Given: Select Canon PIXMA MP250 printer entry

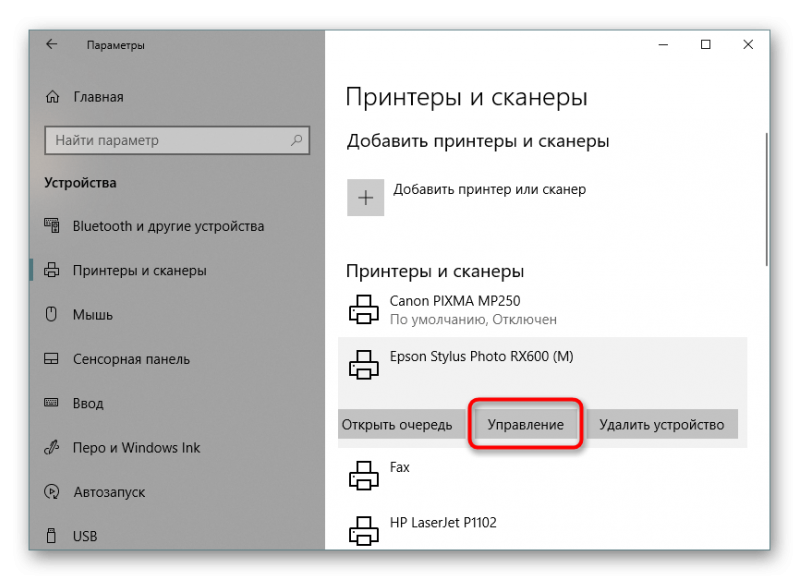Looking at the screenshot, I should tap(542, 309).
